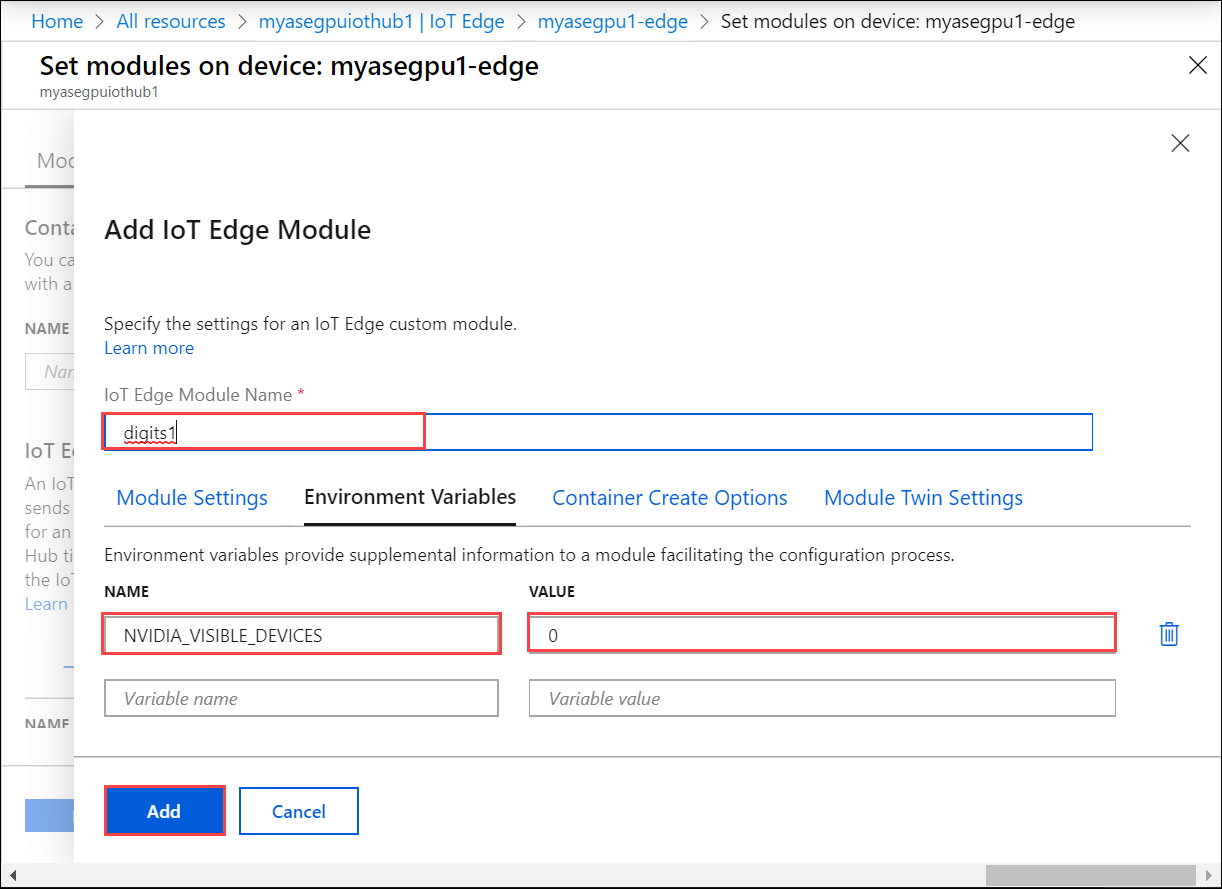Navigate to Home via breadcrumb
This screenshot has width=1222, height=889.
click(56, 20)
